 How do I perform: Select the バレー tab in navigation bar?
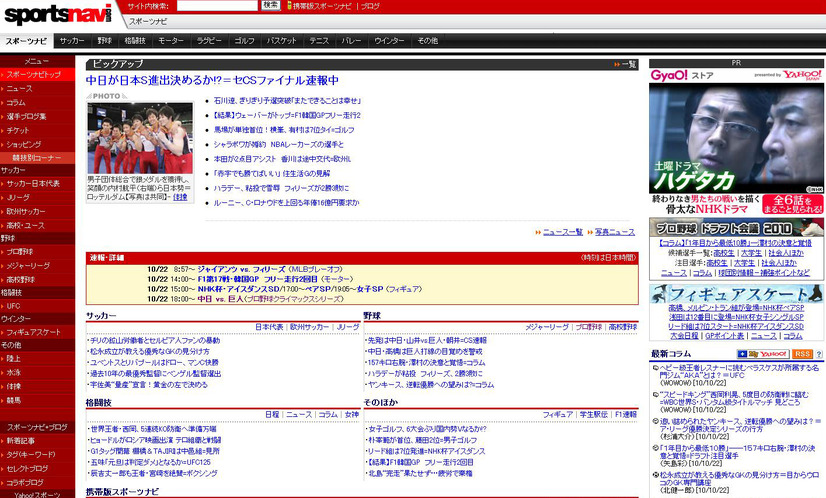pos(351,41)
